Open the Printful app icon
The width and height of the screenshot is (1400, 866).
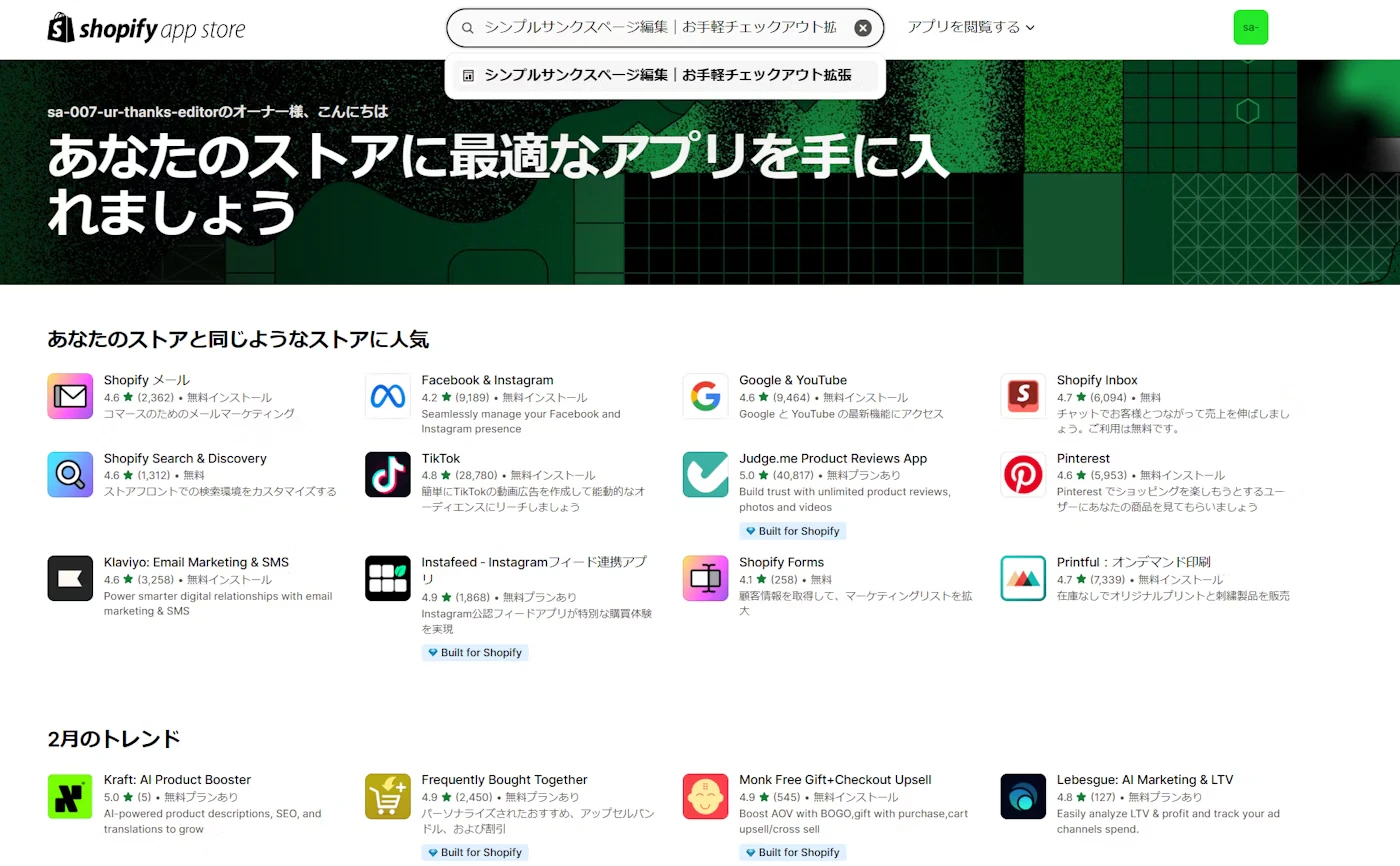pyautogui.click(x=1023, y=578)
